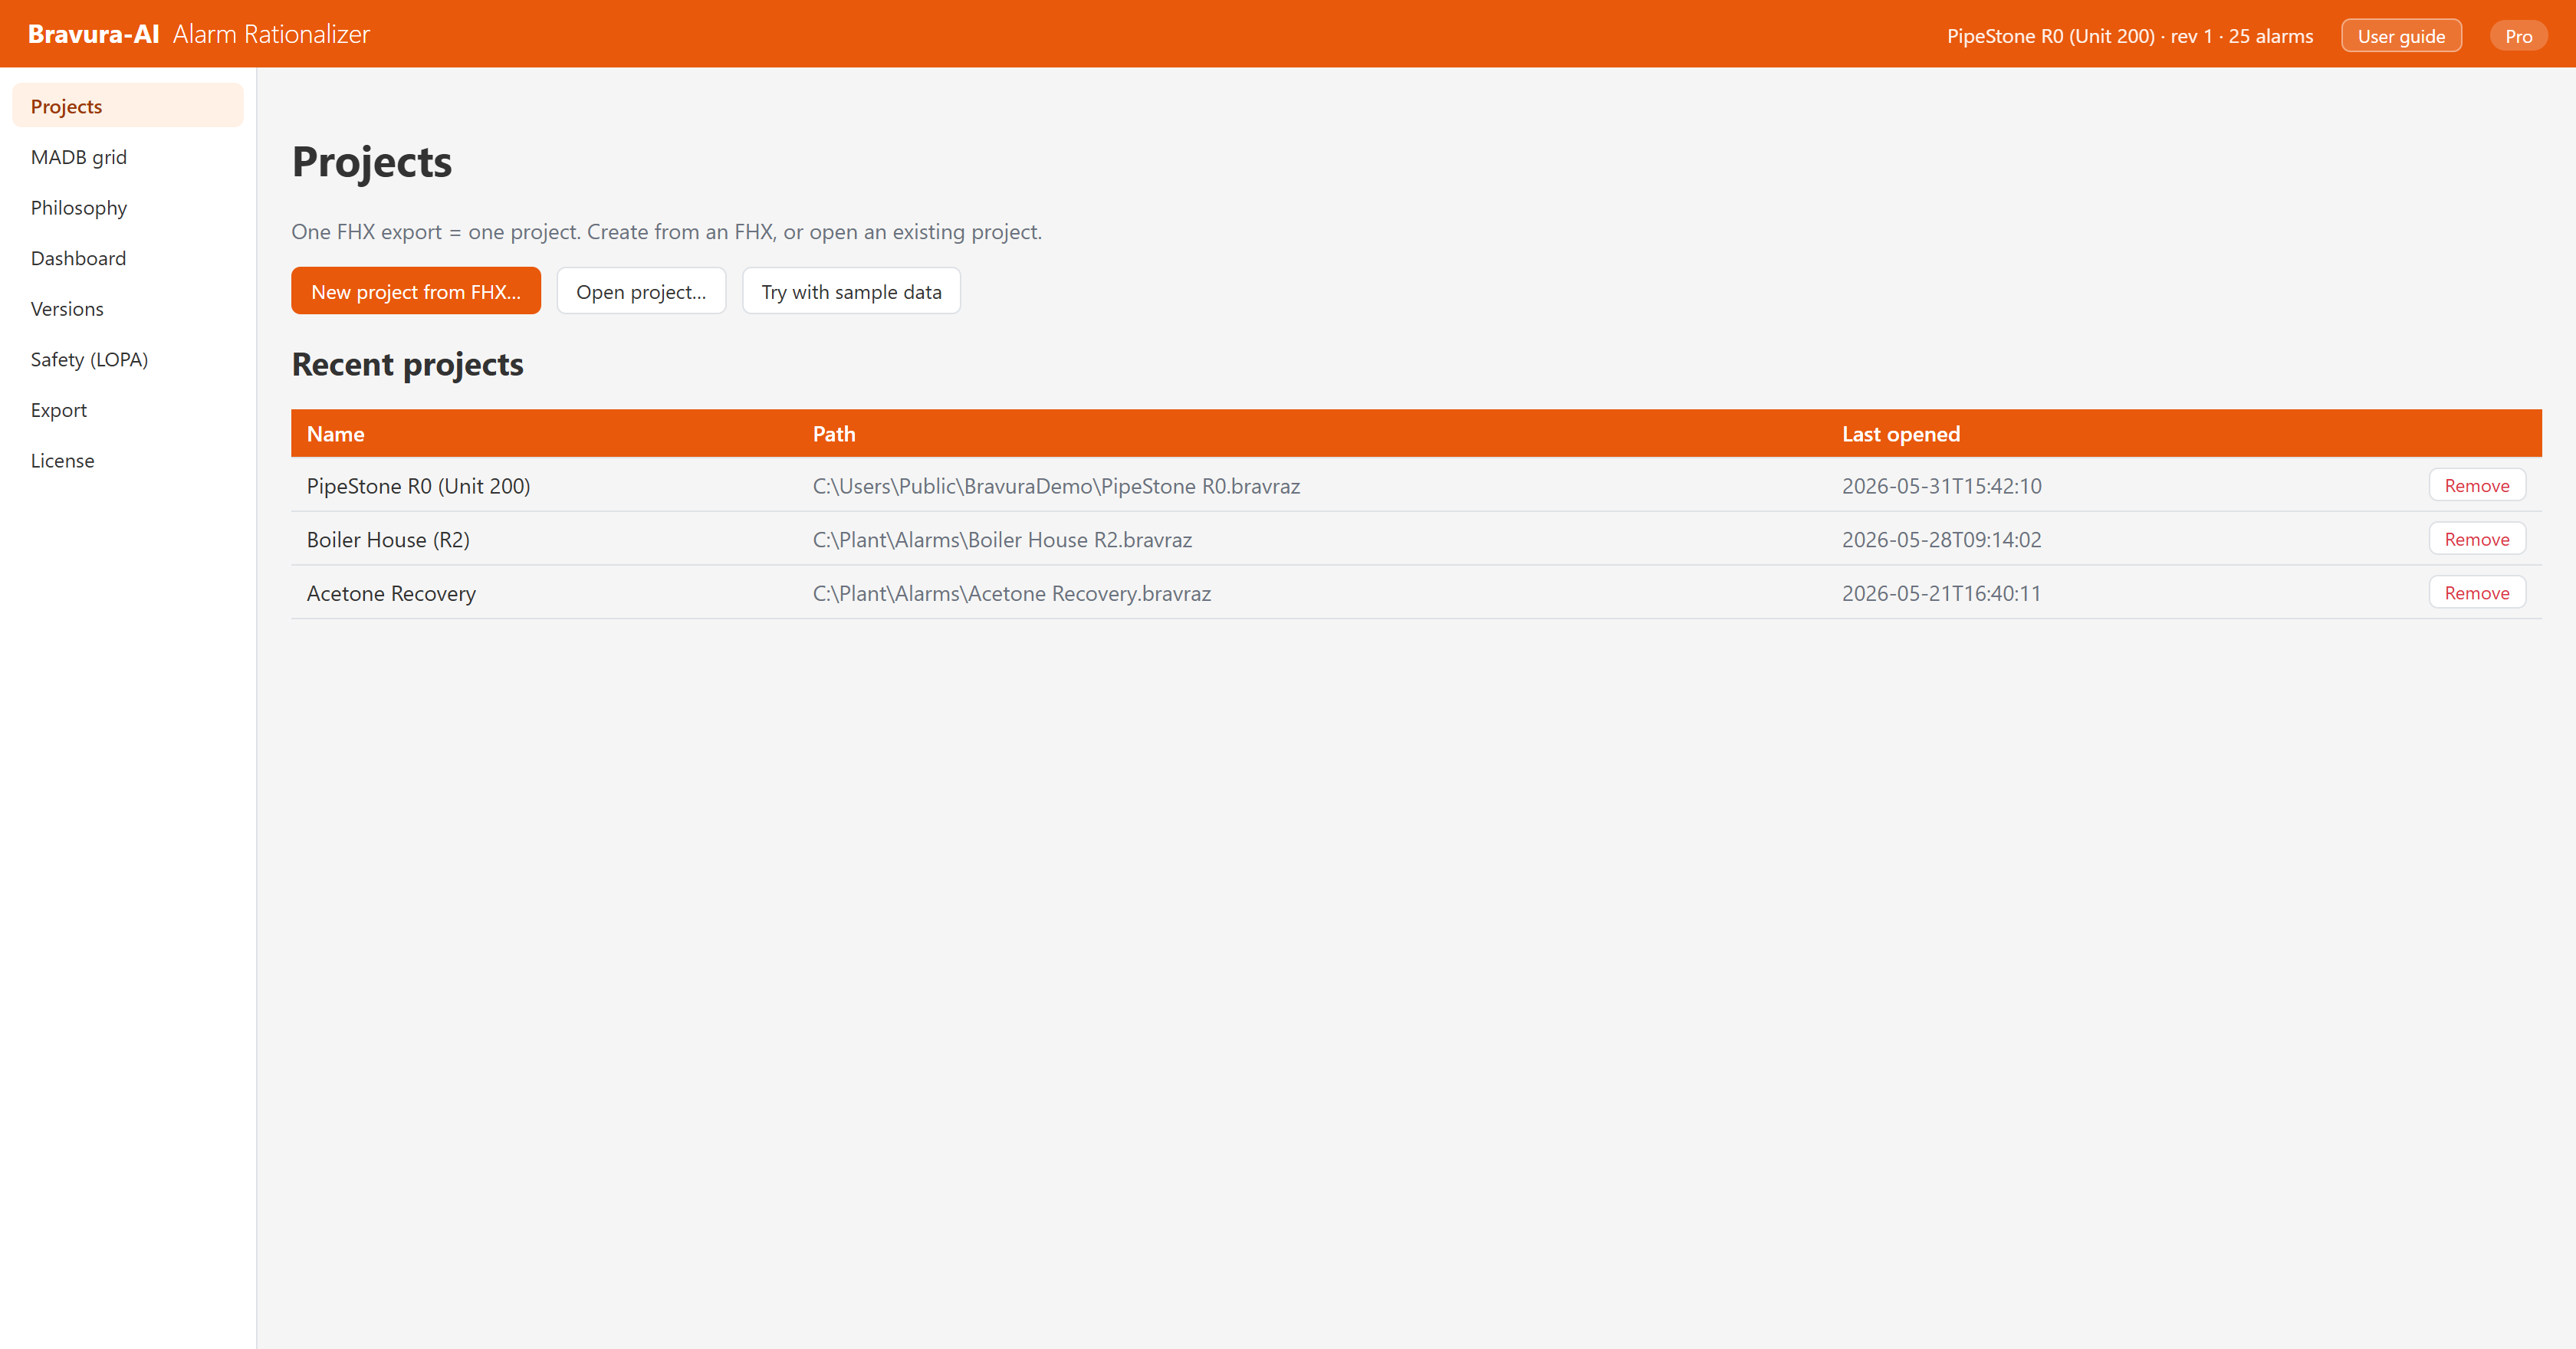Click the Pro license badge
This screenshot has height=1349, width=2576.
[2518, 36]
